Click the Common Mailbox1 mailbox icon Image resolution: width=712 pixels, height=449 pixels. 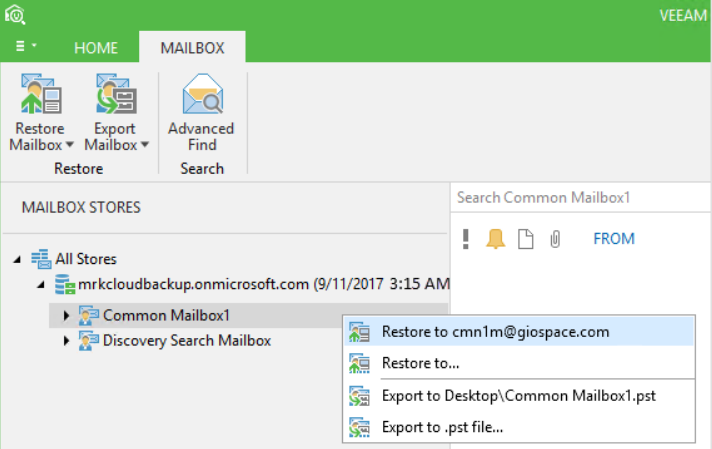[89, 316]
